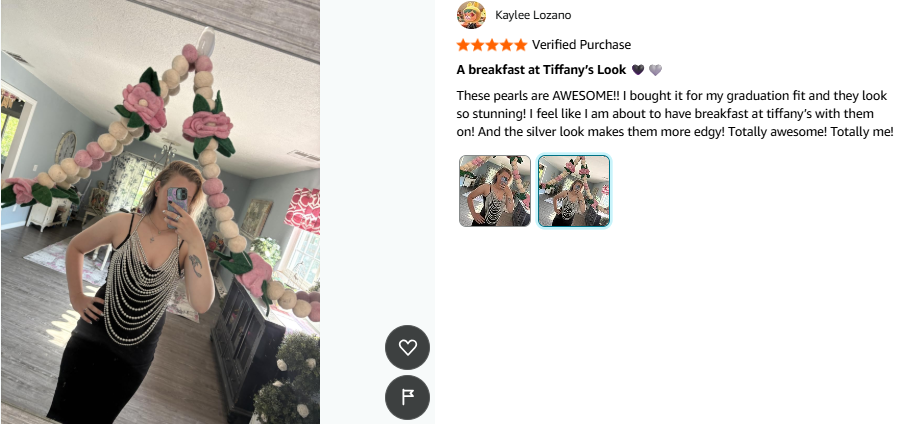
Task: Open Kaylee Lozano's profile avatar
Action: 471,15
